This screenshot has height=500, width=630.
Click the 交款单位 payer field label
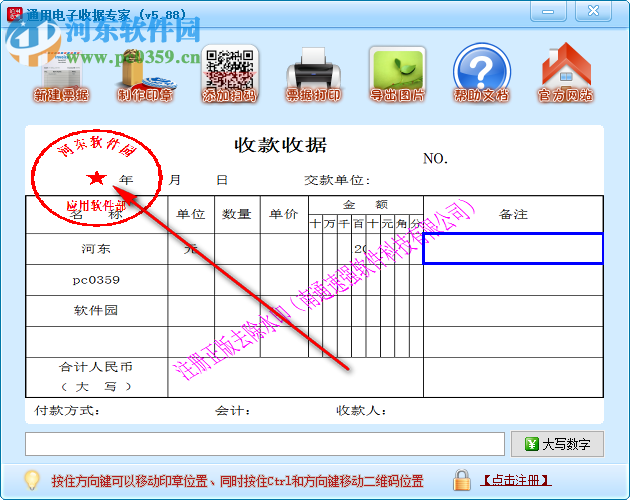coord(337,180)
